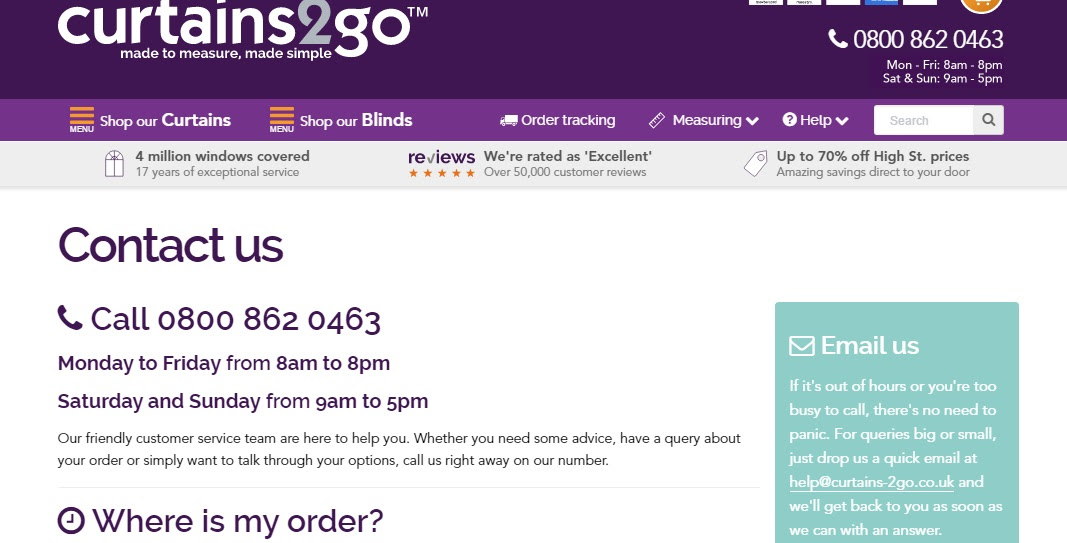This screenshot has height=543, width=1067.
Task: Click the price tag icon
Action: pos(755,164)
